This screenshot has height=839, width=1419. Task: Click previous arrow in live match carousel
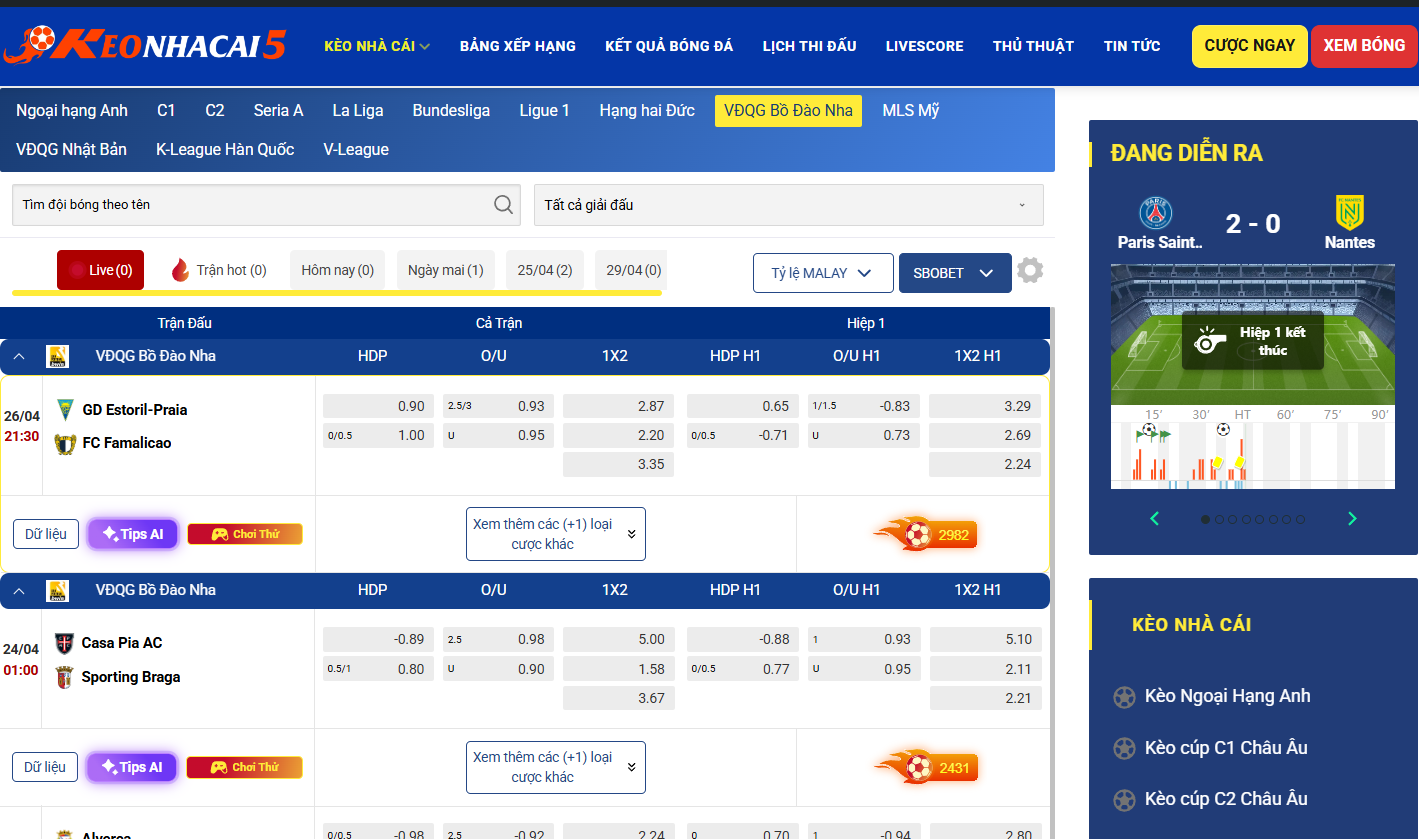point(1155,518)
